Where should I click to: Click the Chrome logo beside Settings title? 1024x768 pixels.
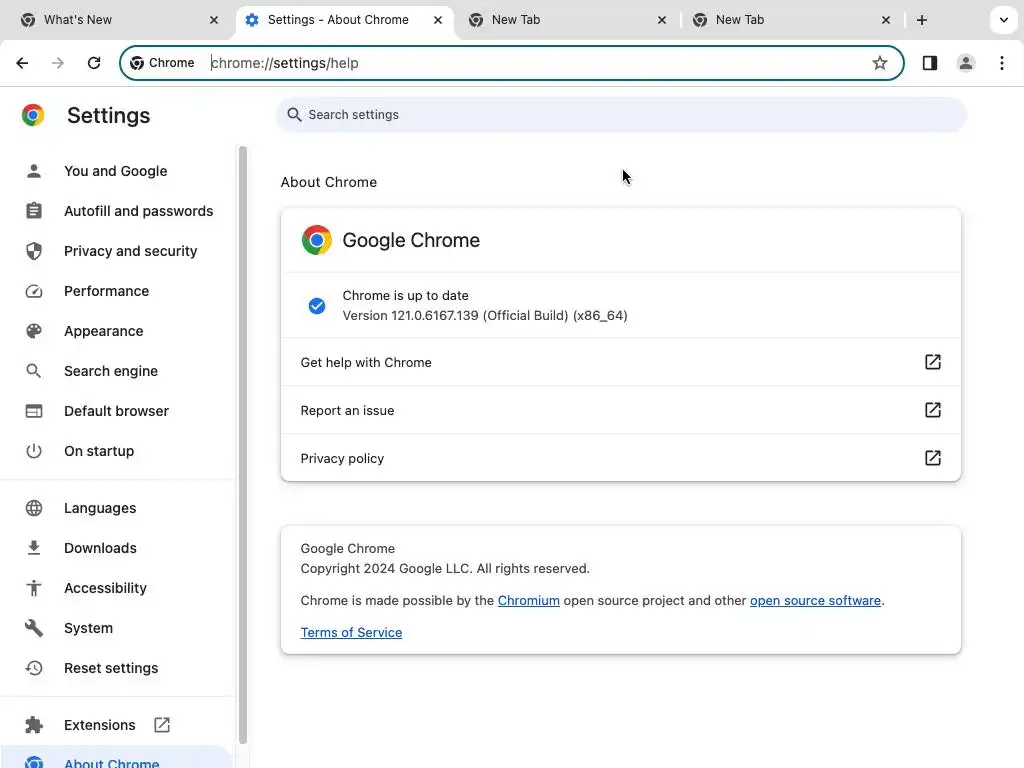coord(33,115)
